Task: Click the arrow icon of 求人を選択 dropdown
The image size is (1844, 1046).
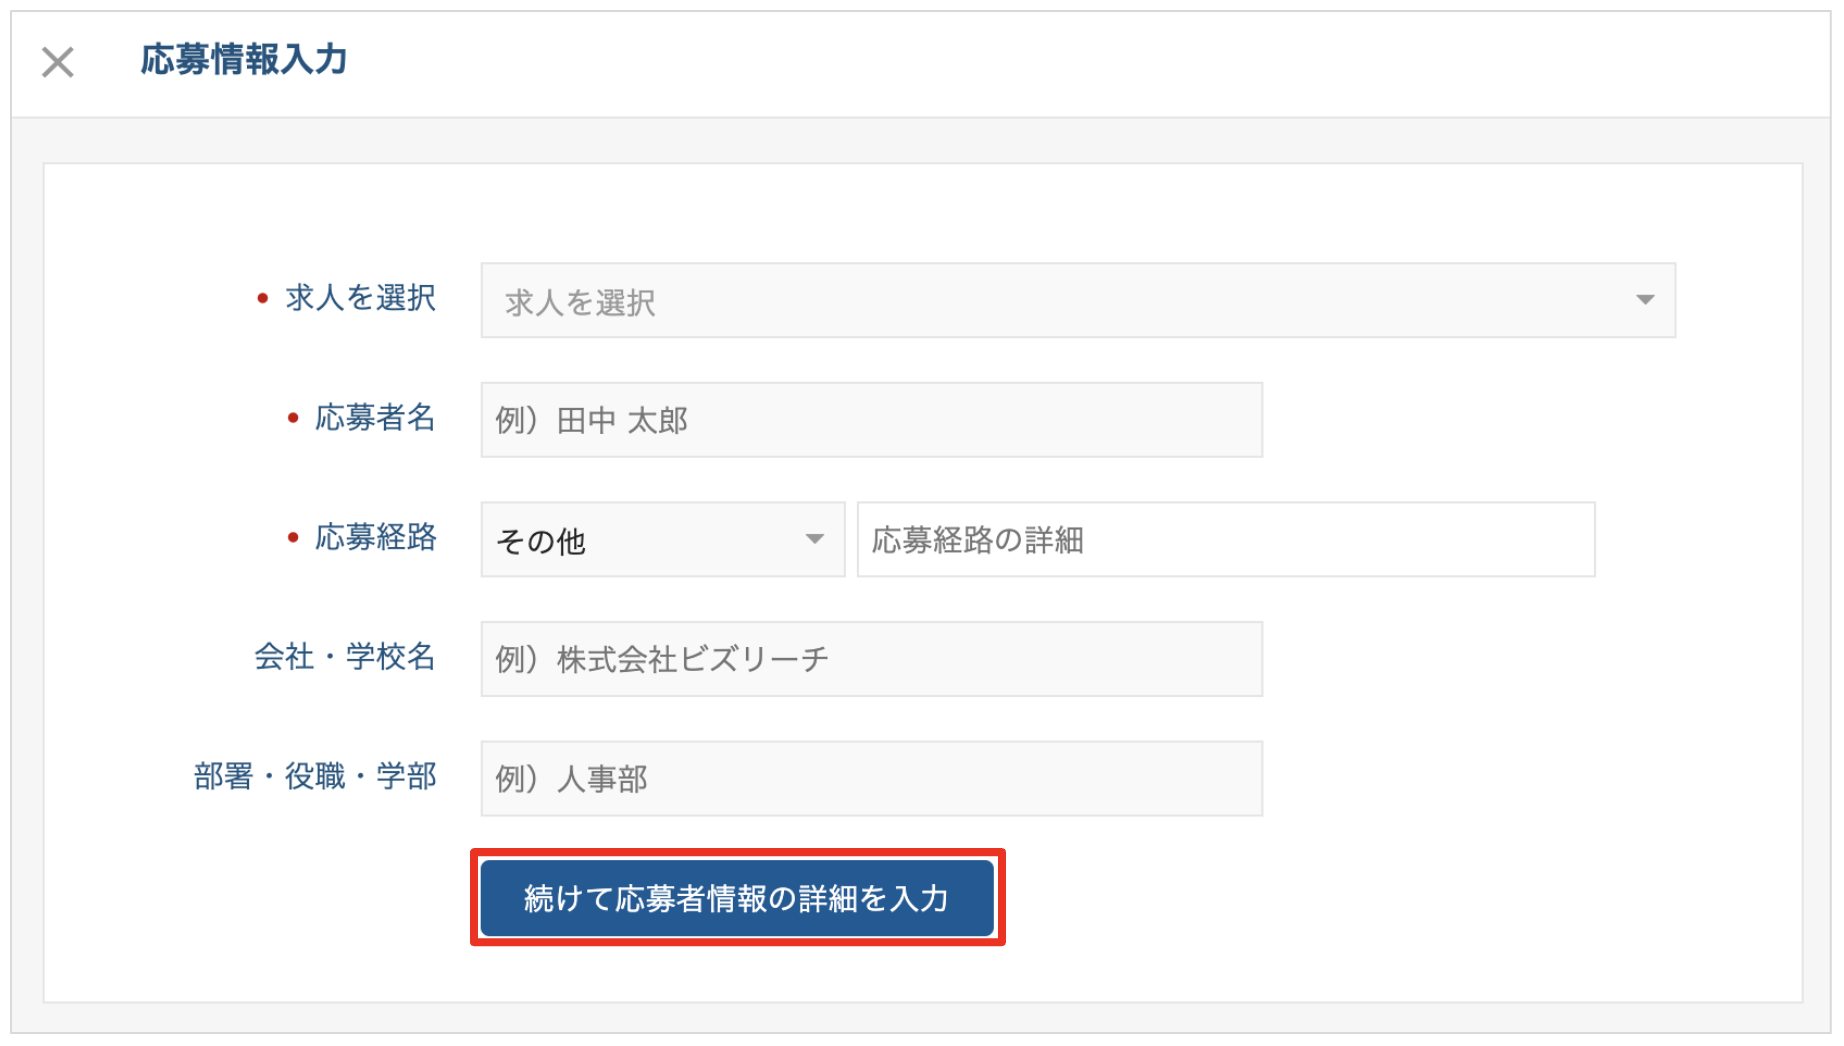Action: tap(1645, 300)
